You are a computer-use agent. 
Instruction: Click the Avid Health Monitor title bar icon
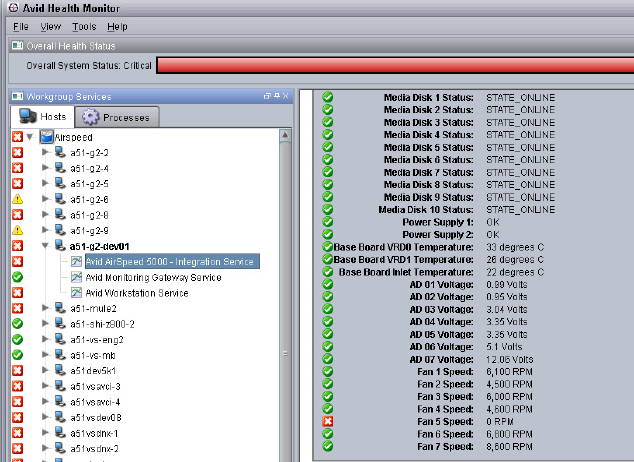tap(13, 7)
